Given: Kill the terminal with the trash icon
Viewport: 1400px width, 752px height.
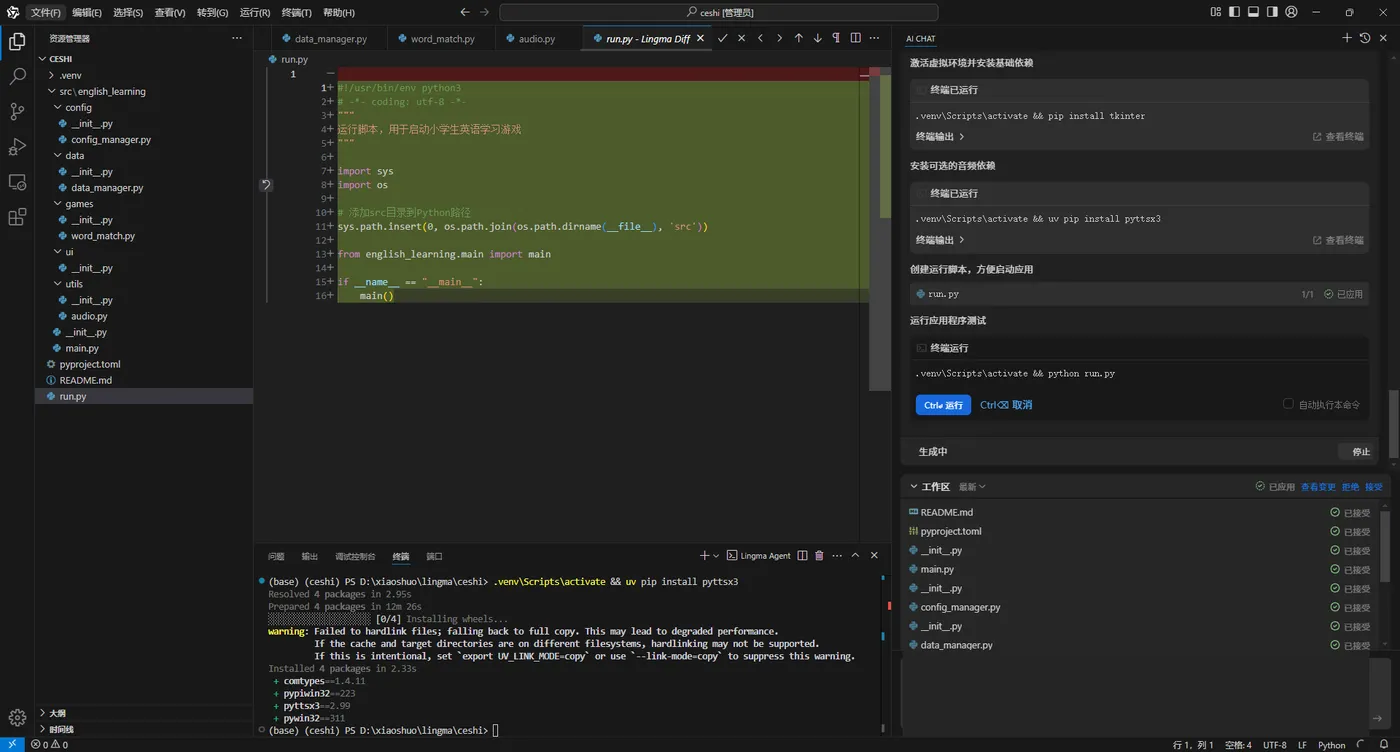Looking at the screenshot, I should [819, 556].
